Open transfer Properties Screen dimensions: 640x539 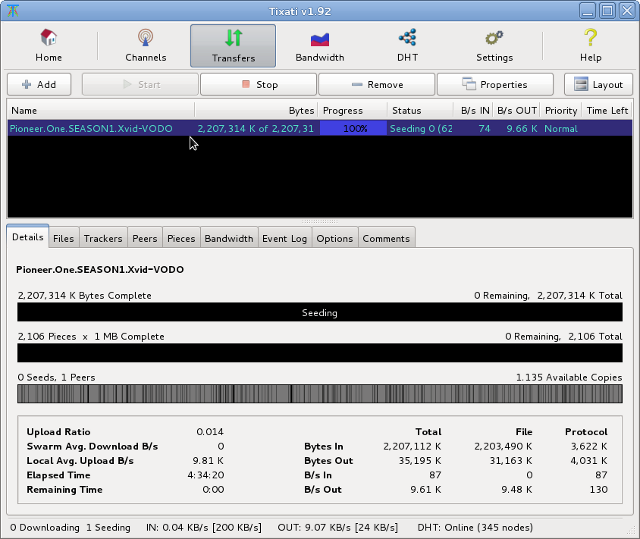[x=495, y=84]
